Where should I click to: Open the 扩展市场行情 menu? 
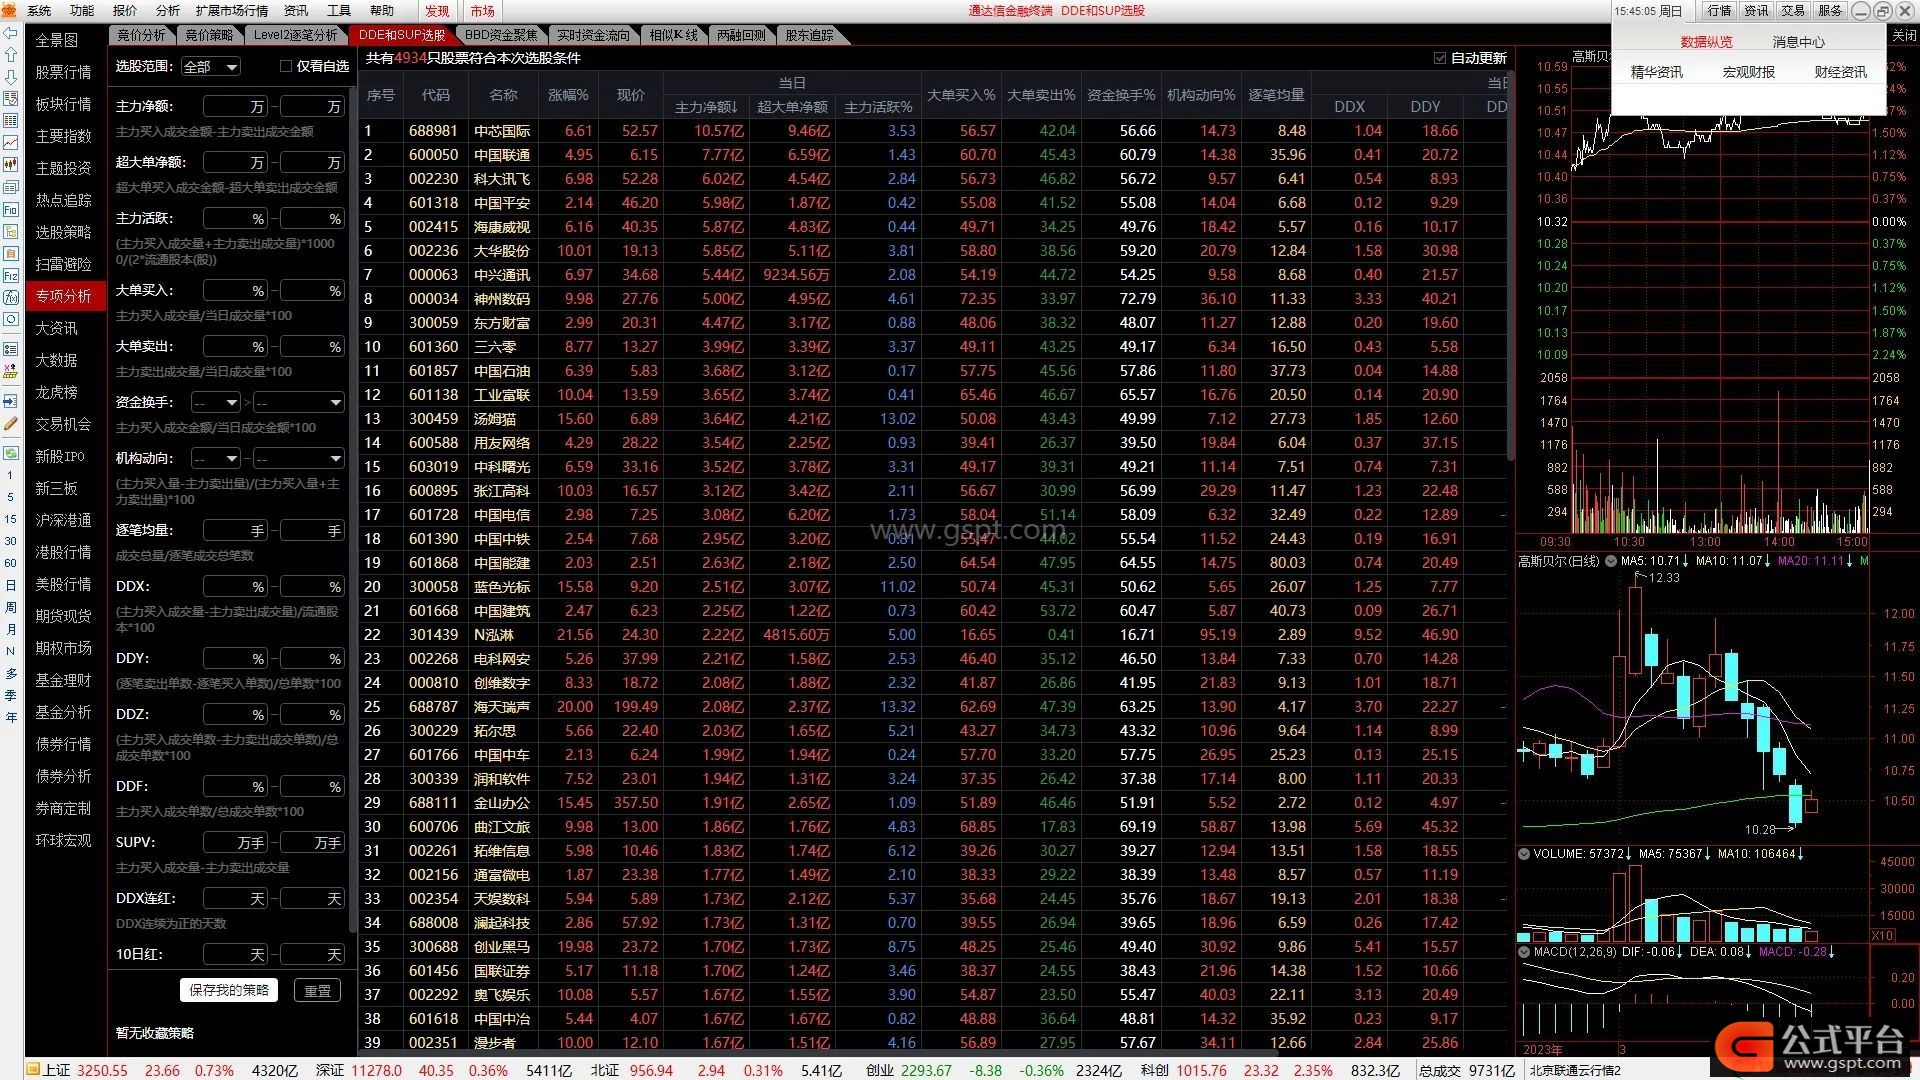(x=232, y=11)
